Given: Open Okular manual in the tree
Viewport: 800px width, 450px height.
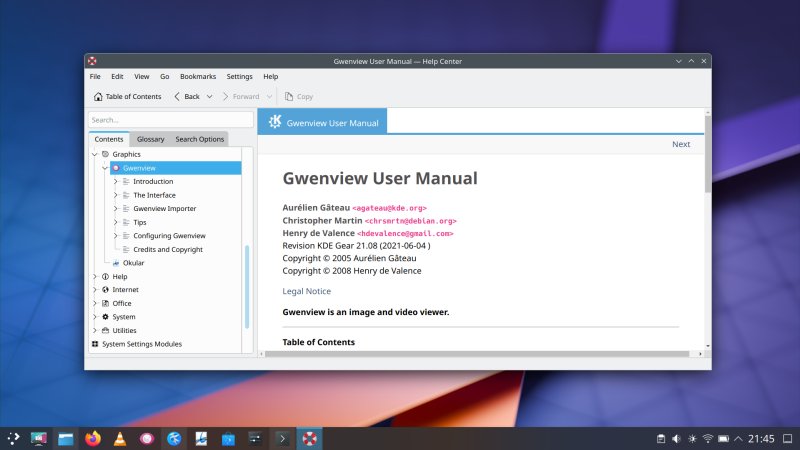Looking at the screenshot, I should (x=133, y=263).
